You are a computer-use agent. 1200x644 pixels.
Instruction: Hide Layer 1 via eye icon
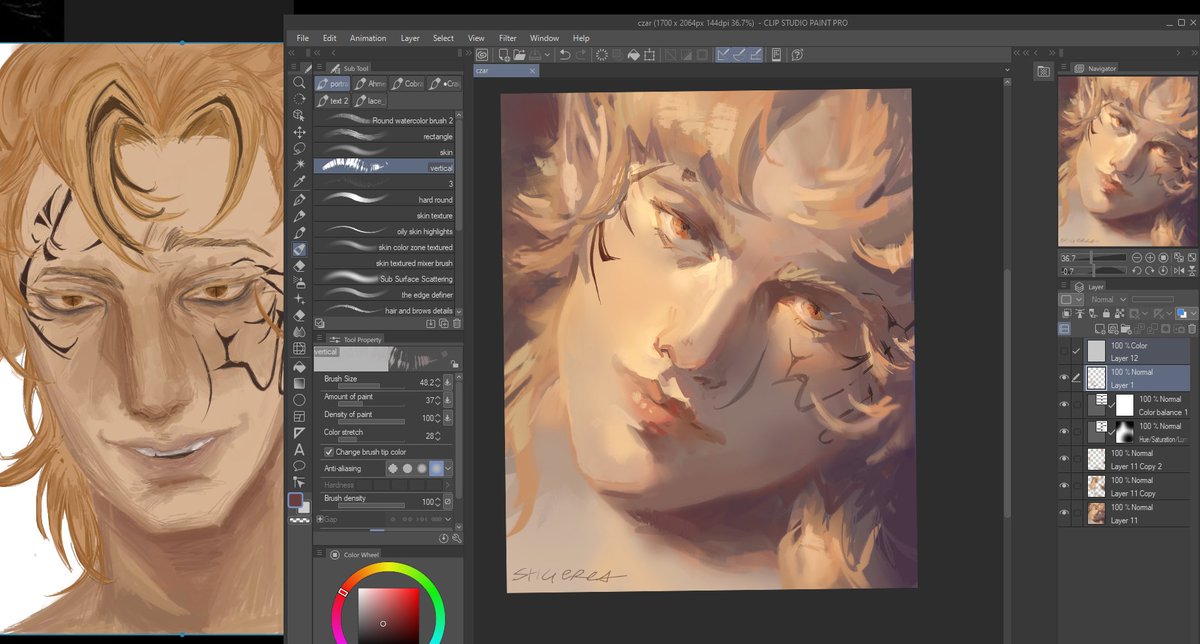point(1064,378)
